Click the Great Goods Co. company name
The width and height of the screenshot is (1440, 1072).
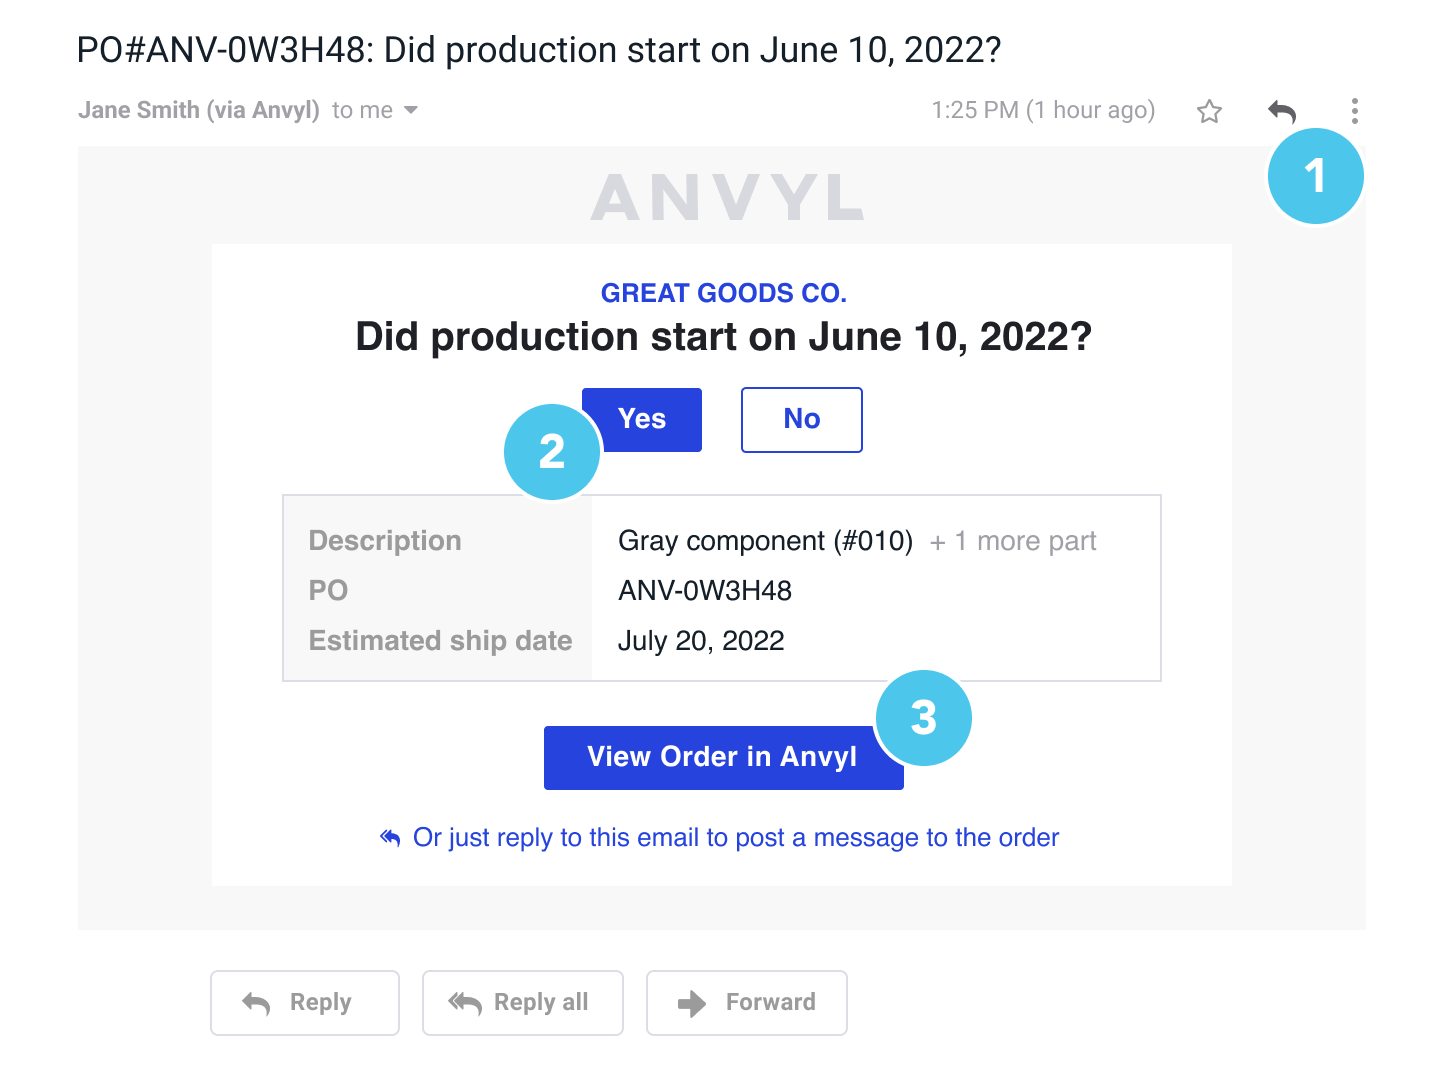point(724,293)
